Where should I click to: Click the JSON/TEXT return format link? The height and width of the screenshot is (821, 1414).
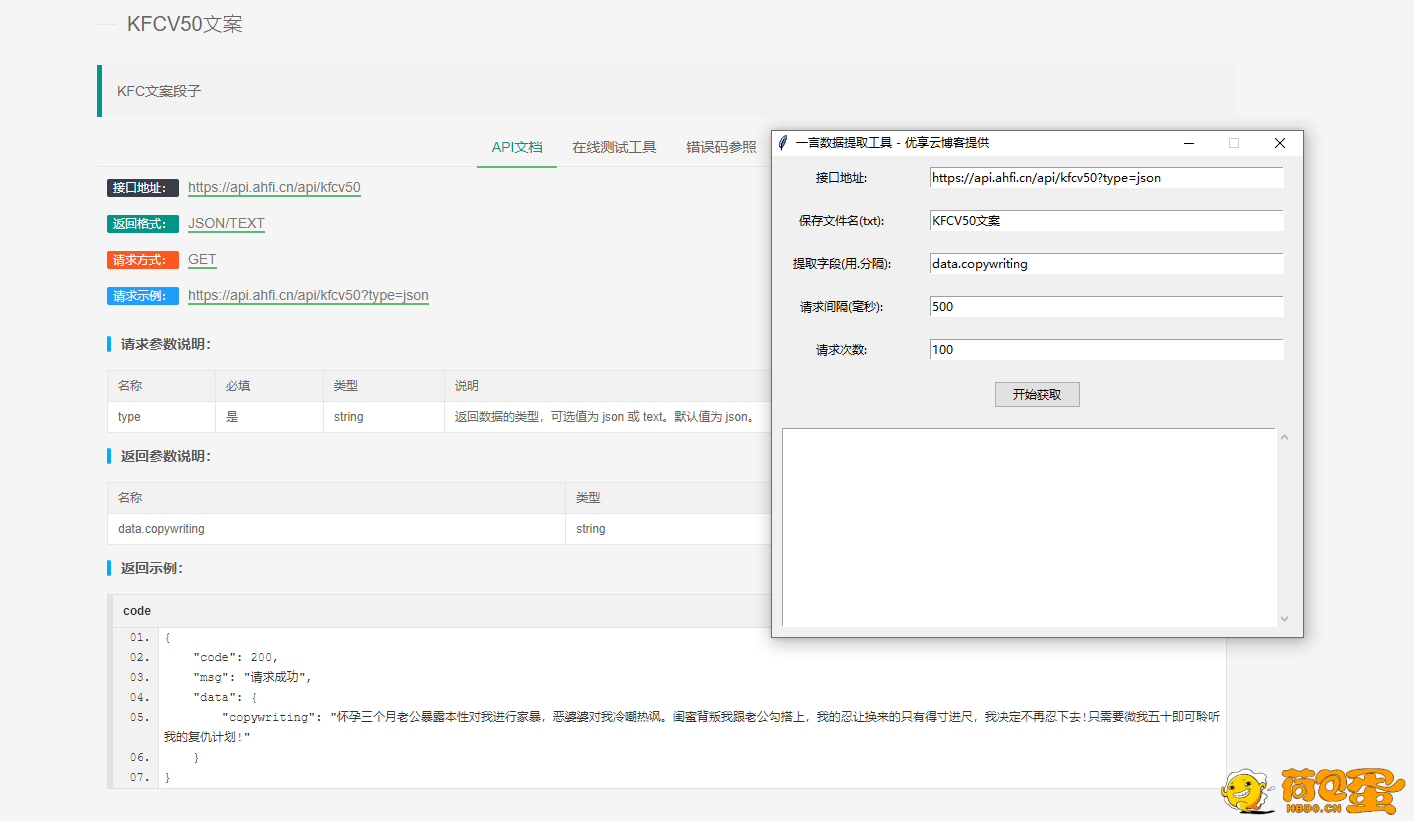pyautogui.click(x=226, y=223)
